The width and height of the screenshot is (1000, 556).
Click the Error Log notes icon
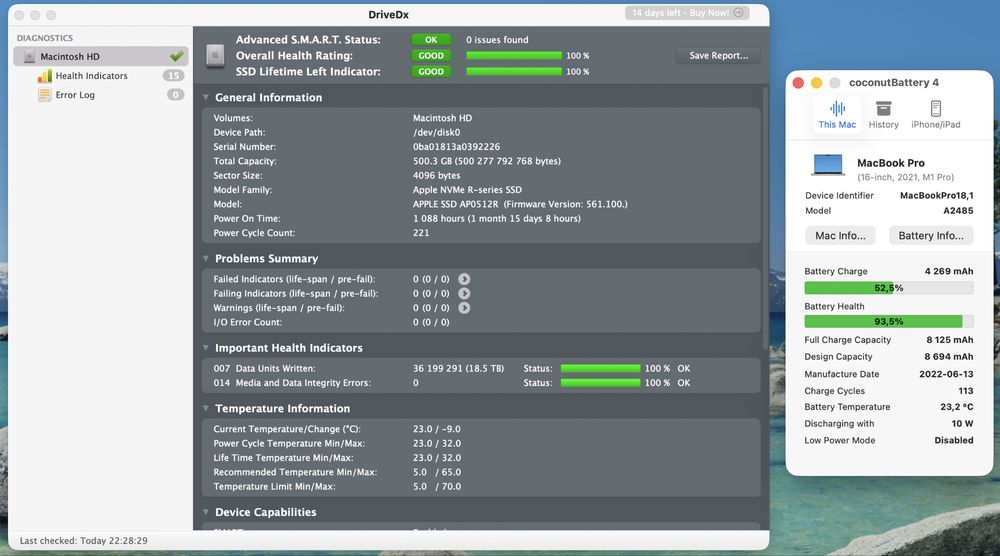coord(45,95)
